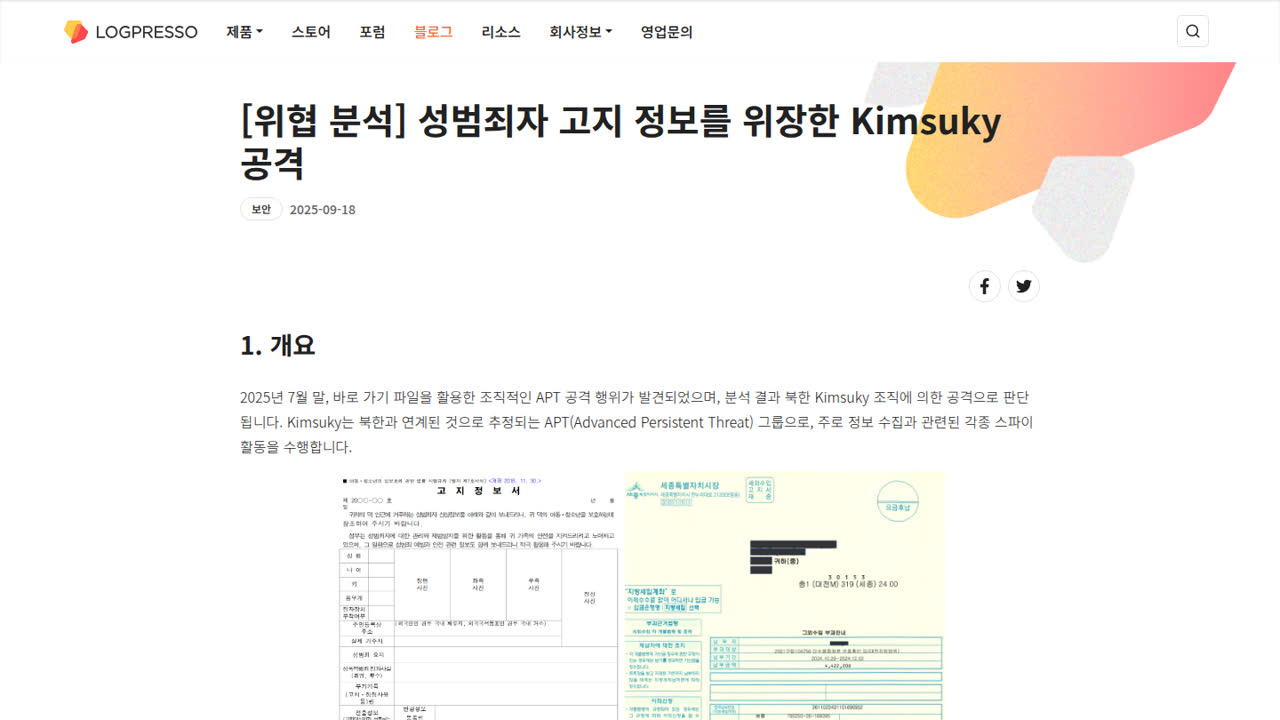This screenshot has width=1280, height=720.
Task: Open the 포럼 menu item
Action: [x=372, y=32]
